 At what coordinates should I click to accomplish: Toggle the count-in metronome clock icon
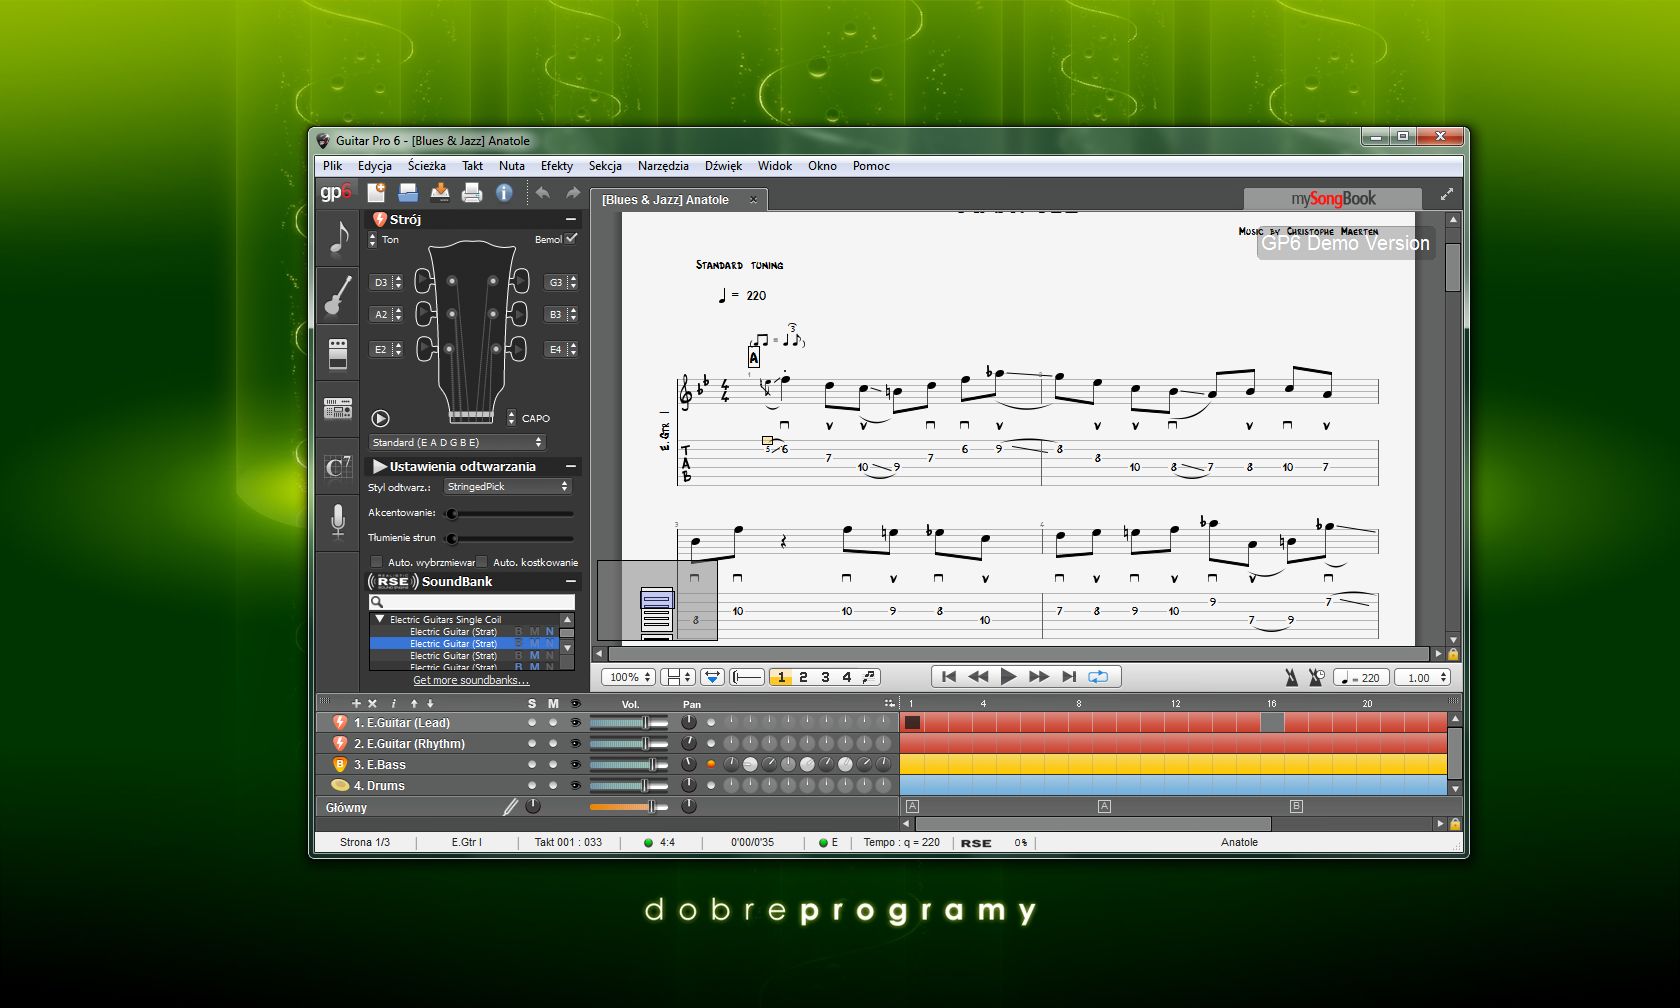(1317, 677)
